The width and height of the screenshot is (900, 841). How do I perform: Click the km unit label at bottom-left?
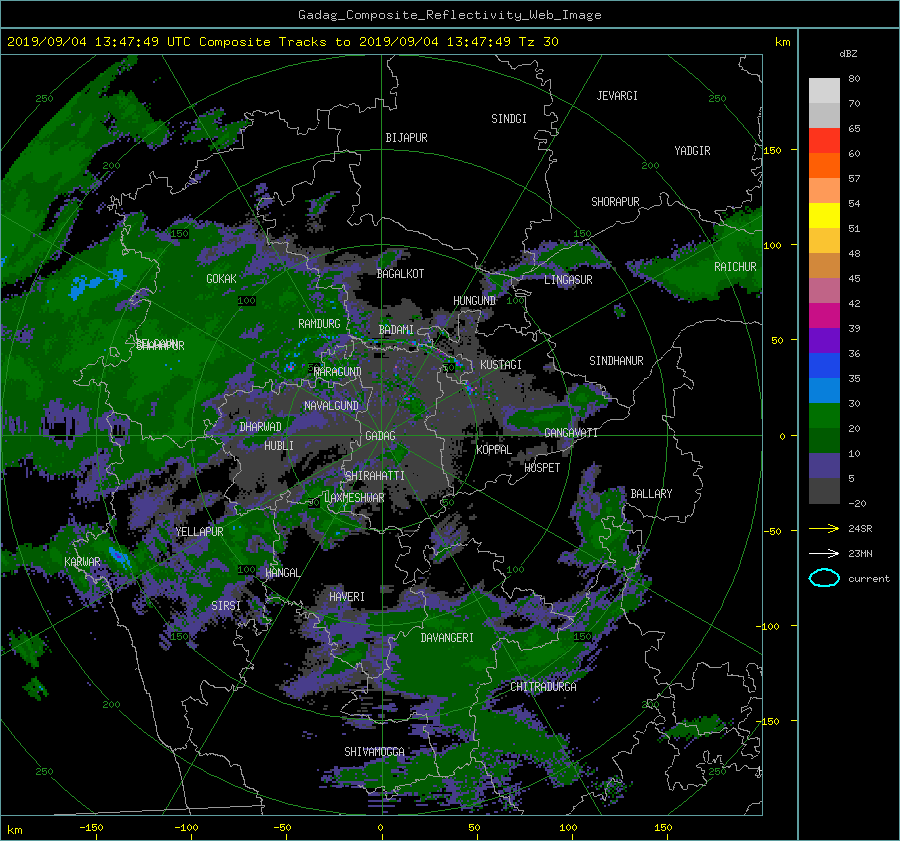tap(14, 830)
